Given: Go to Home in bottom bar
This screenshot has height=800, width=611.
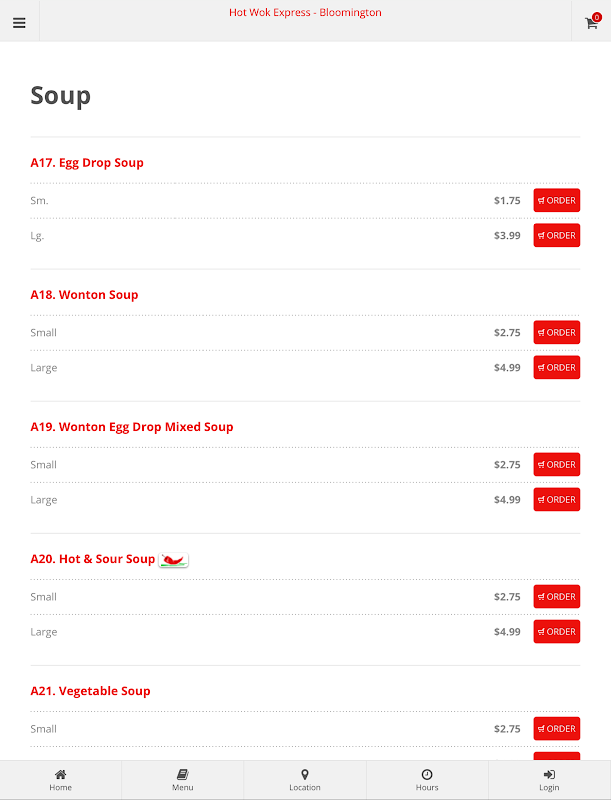Looking at the screenshot, I should tap(61, 780).
